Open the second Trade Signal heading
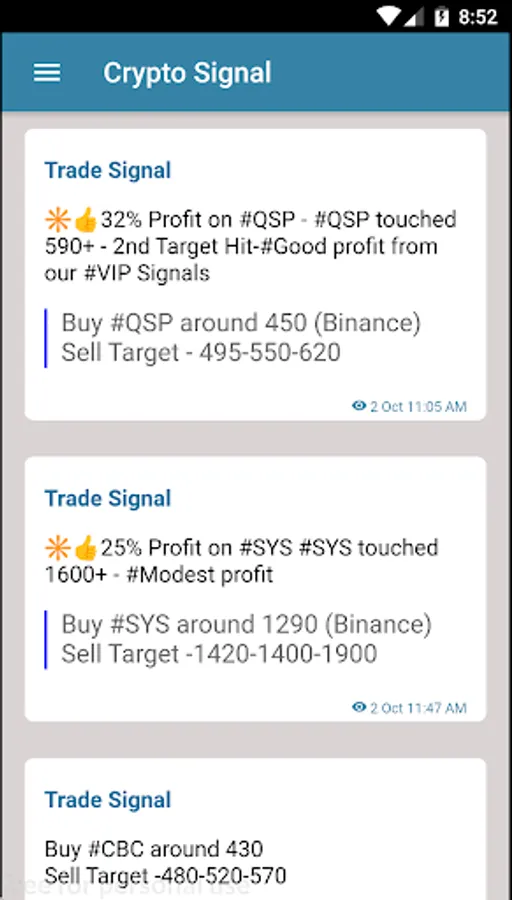512x900 pixels. tap(108, 498)
